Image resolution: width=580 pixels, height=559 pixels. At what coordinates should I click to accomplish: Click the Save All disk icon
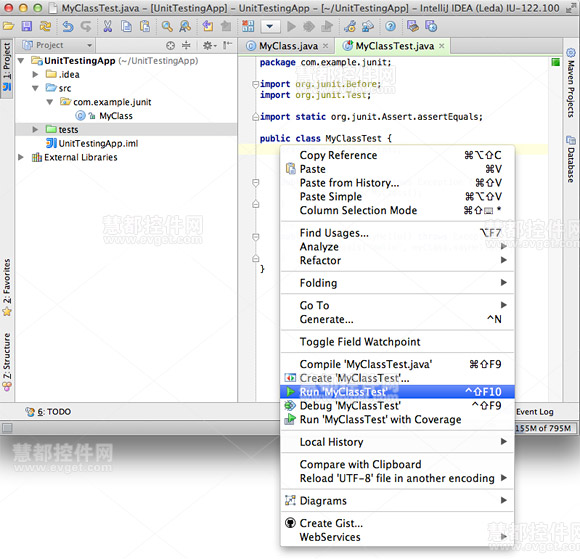click(x=27, y=26)
